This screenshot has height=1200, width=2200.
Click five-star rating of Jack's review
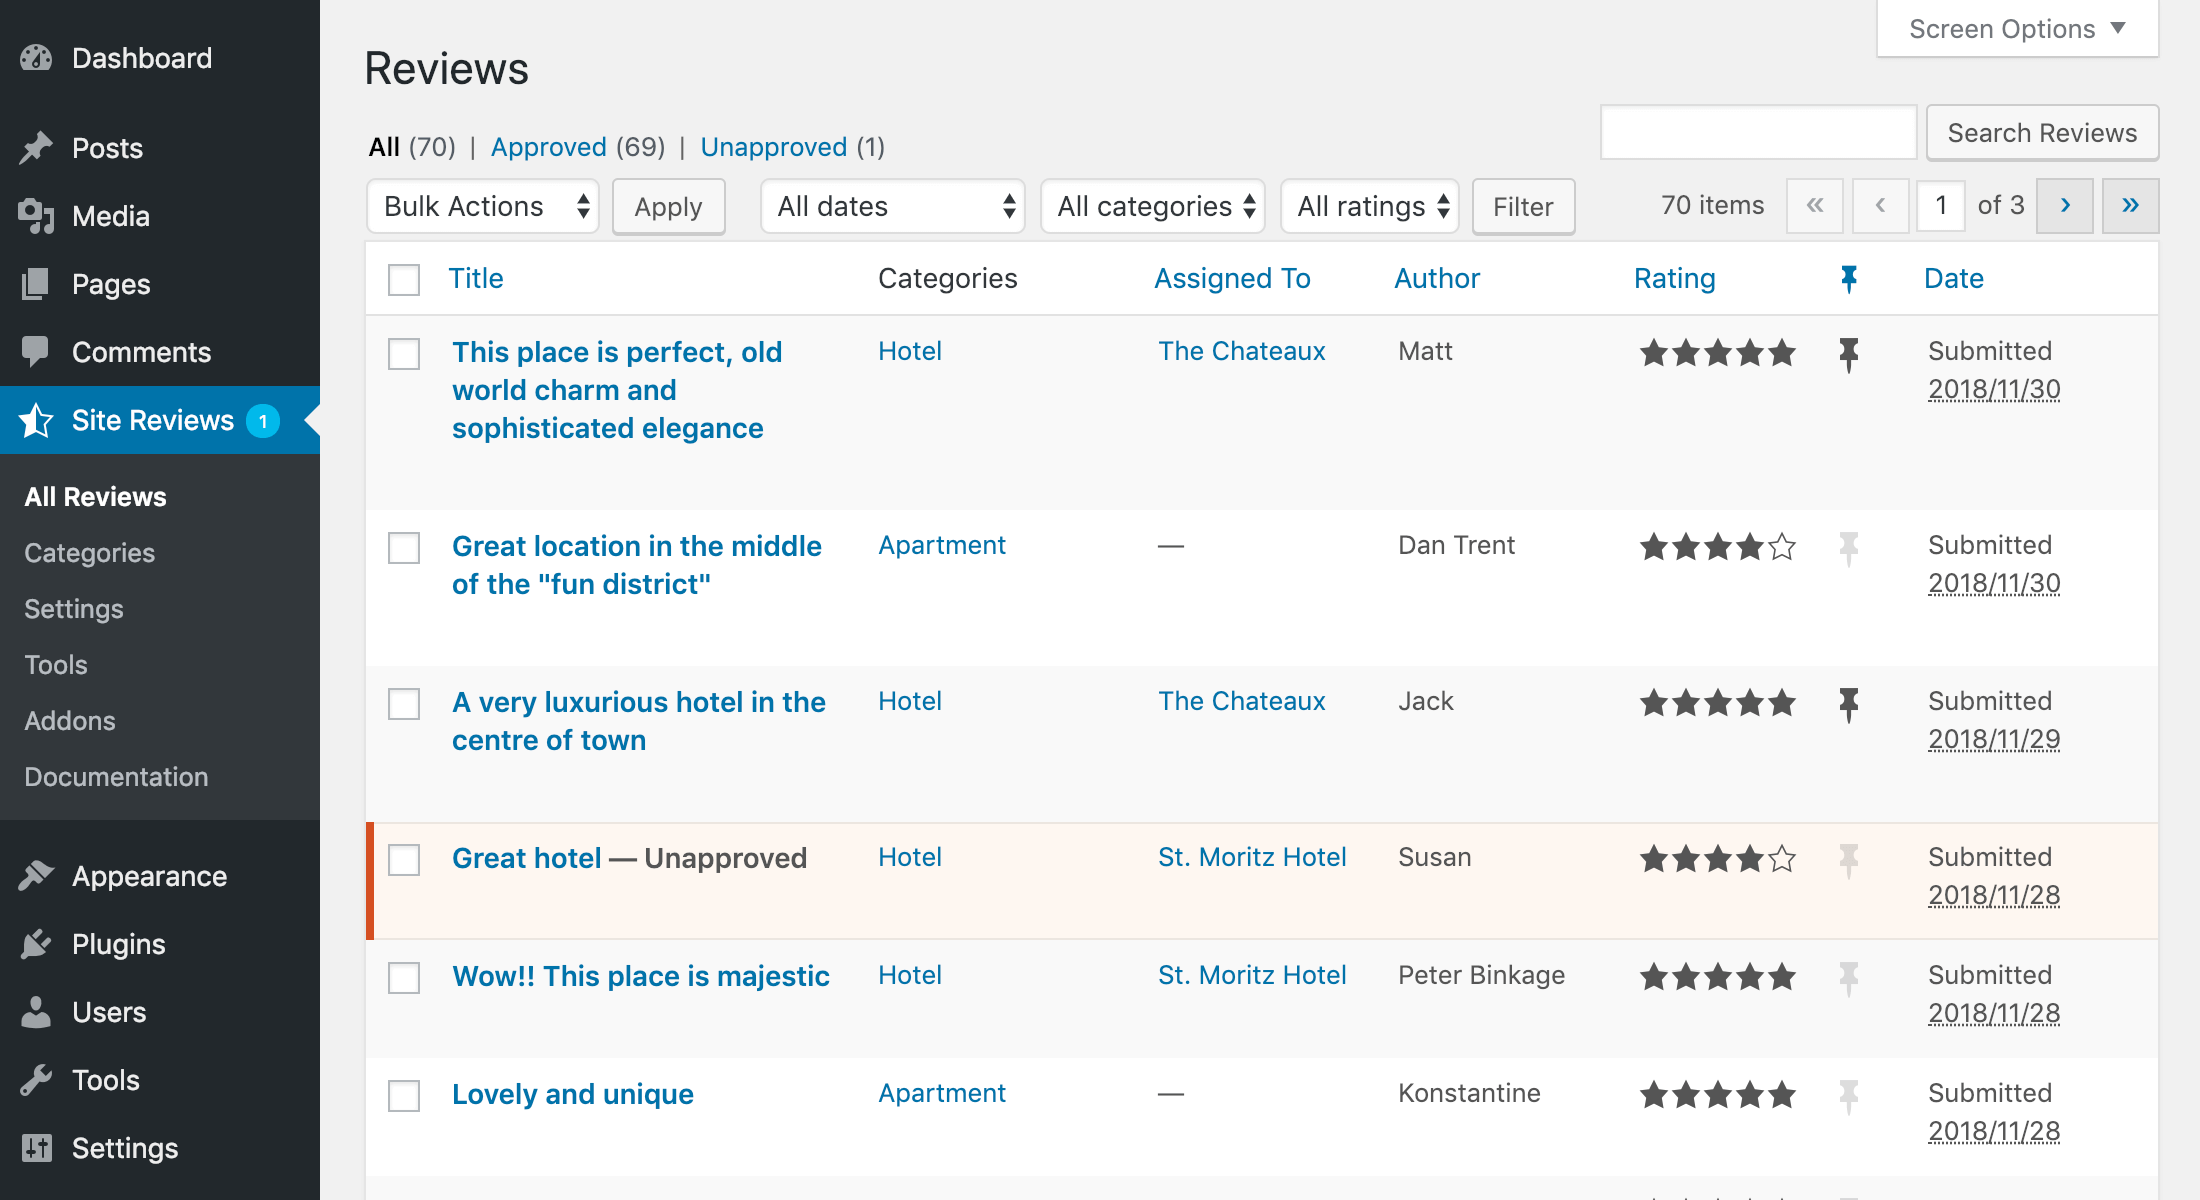[x=1717, y=703]
